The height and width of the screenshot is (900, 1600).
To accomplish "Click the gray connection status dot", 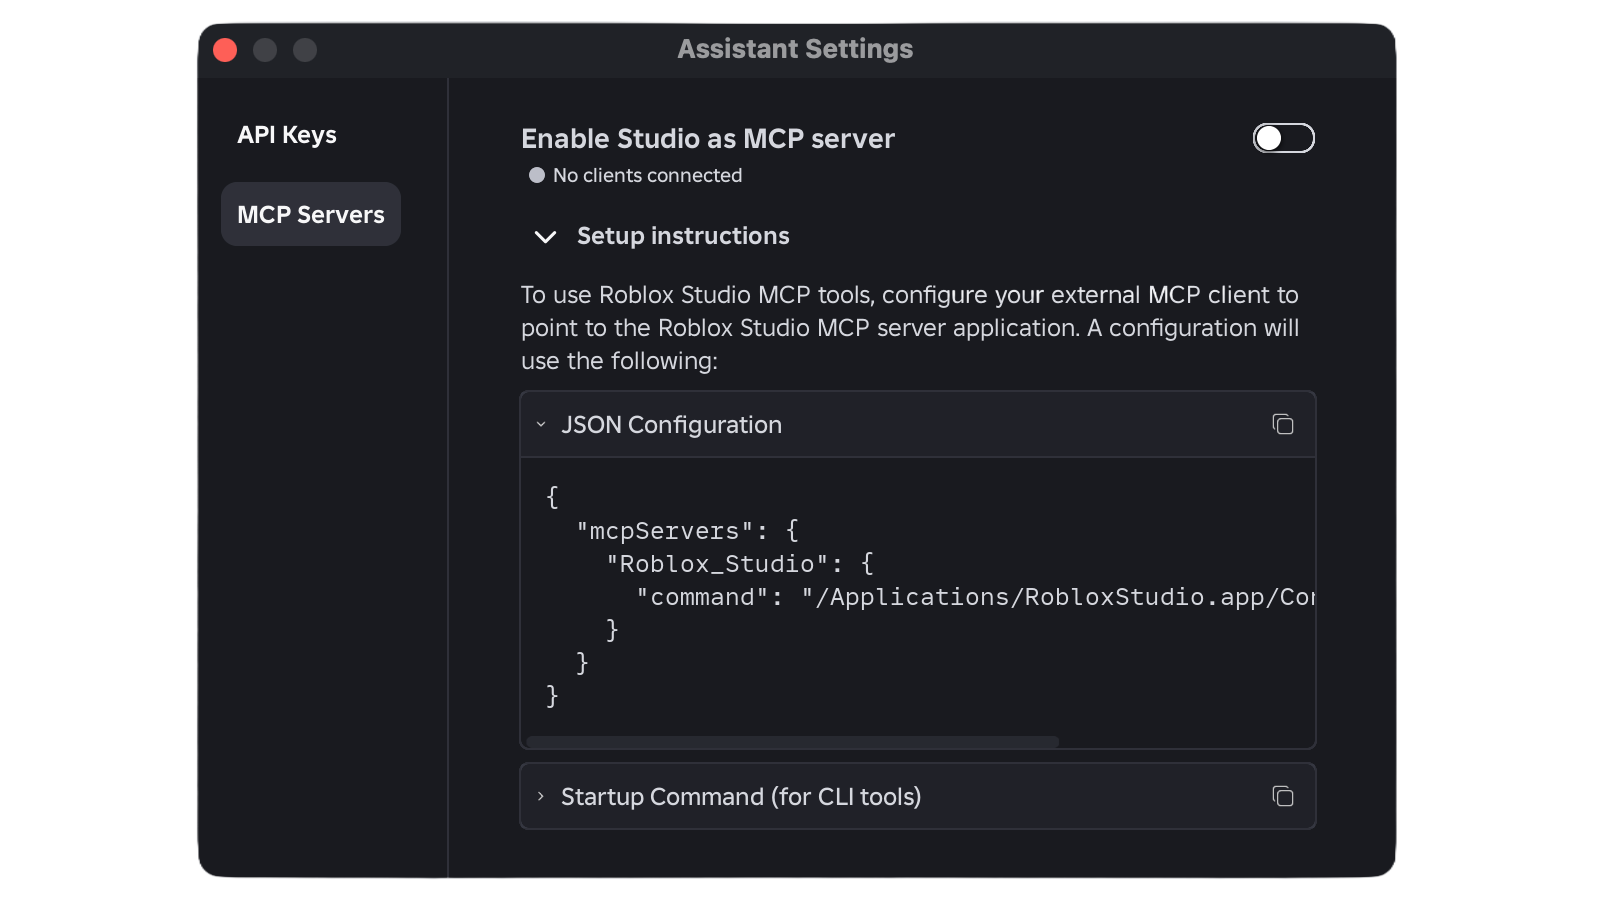I will click(x=537, y=175).
